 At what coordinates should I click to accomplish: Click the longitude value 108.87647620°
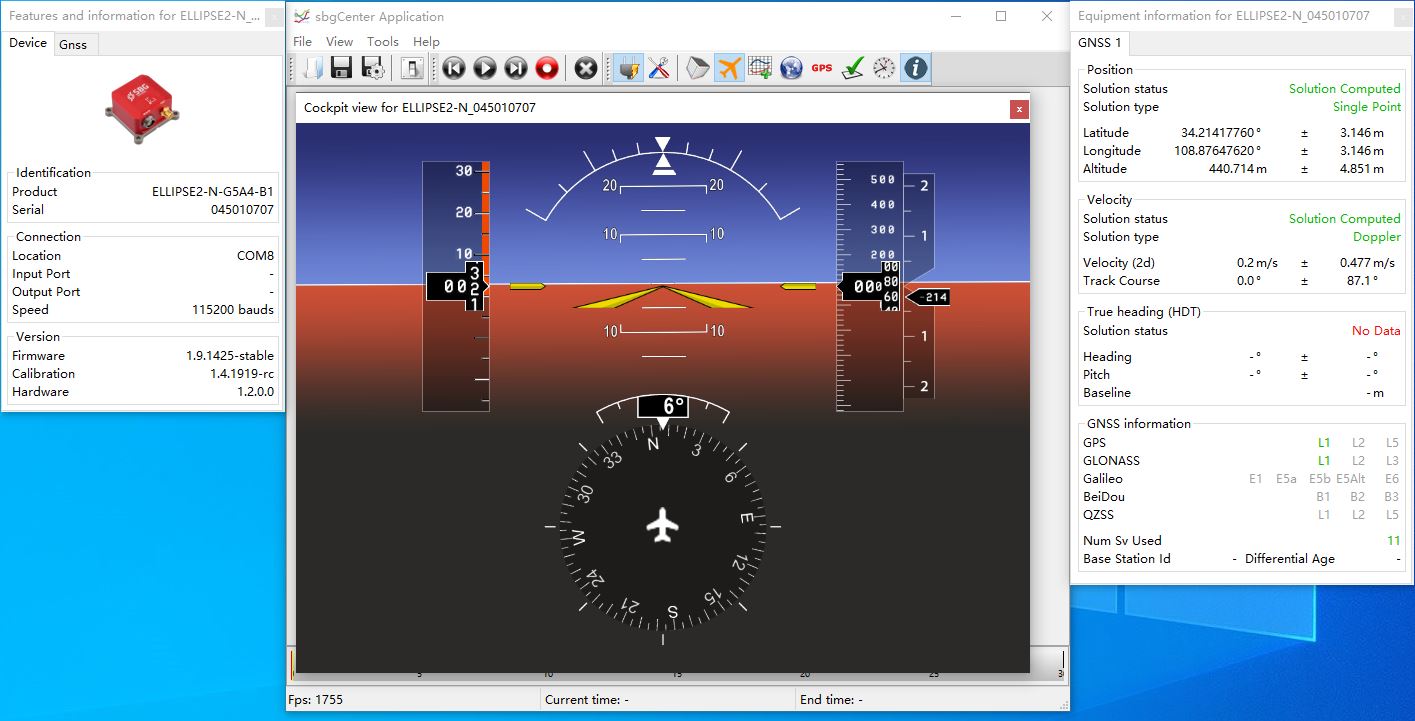click(1217, 151)
